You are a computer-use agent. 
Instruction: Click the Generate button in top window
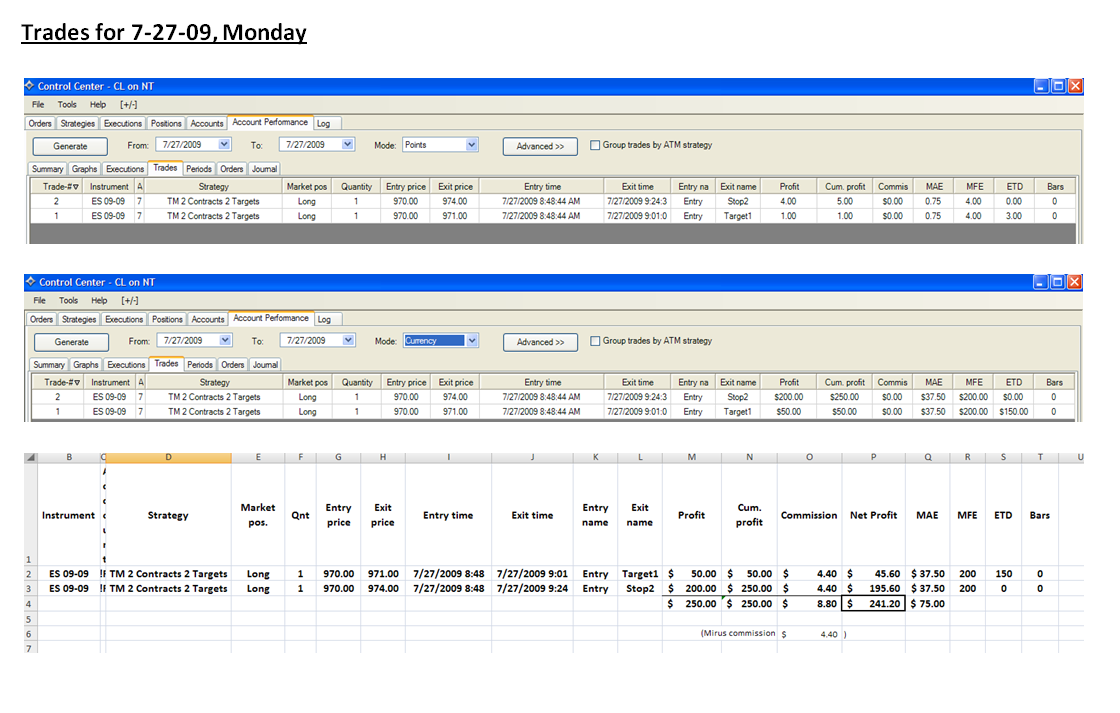pos(70,146)
